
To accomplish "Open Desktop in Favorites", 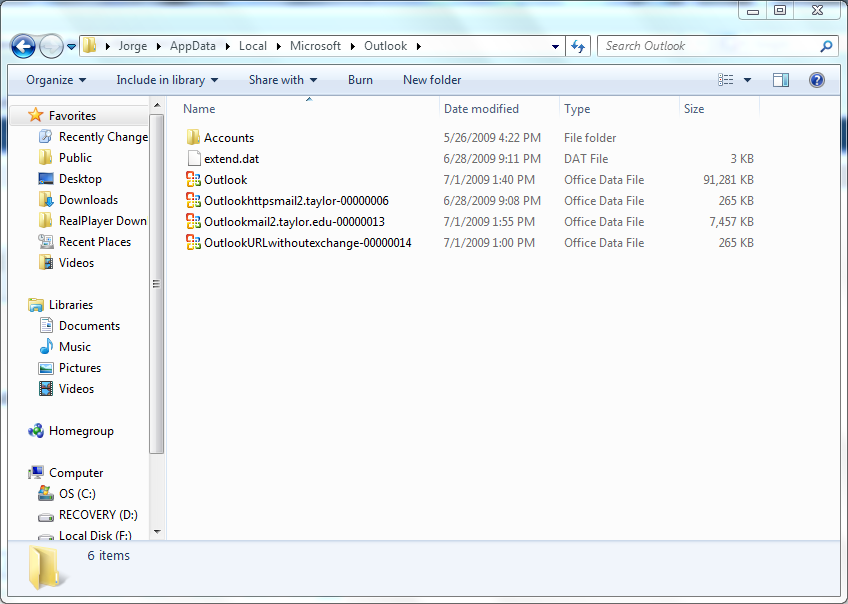I will (x=80, y=179).
